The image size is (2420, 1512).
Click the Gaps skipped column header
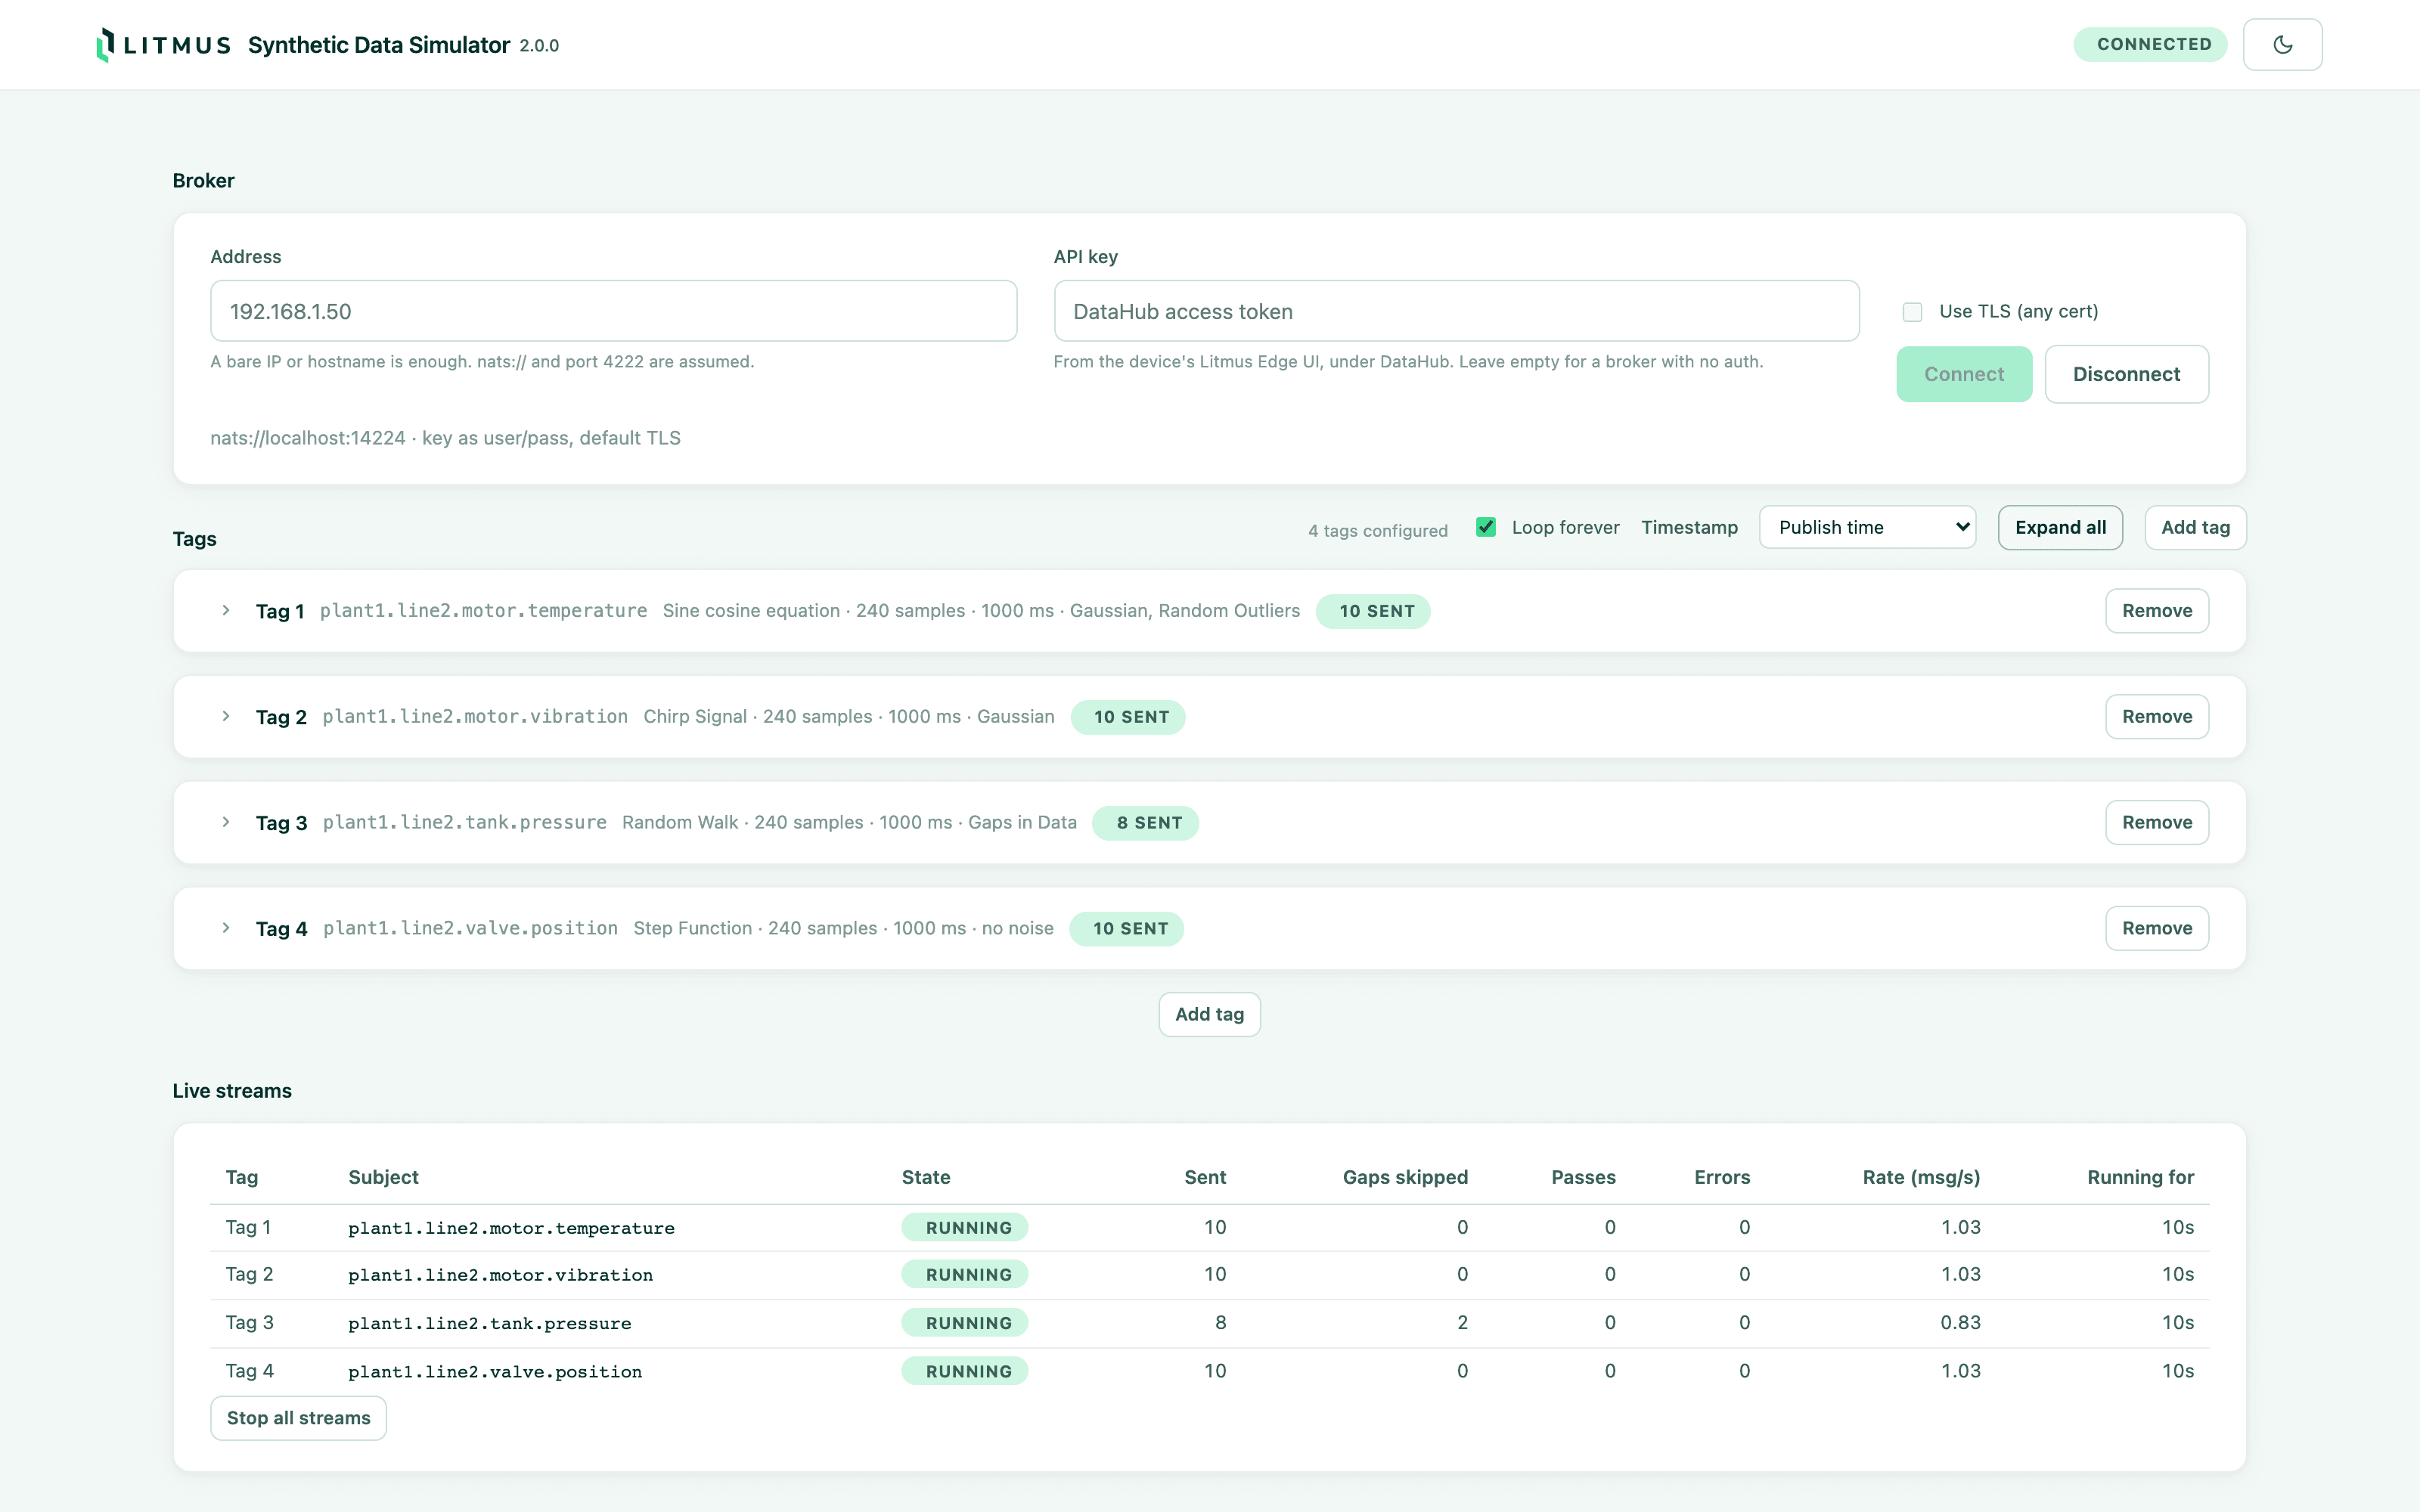1405,1177
